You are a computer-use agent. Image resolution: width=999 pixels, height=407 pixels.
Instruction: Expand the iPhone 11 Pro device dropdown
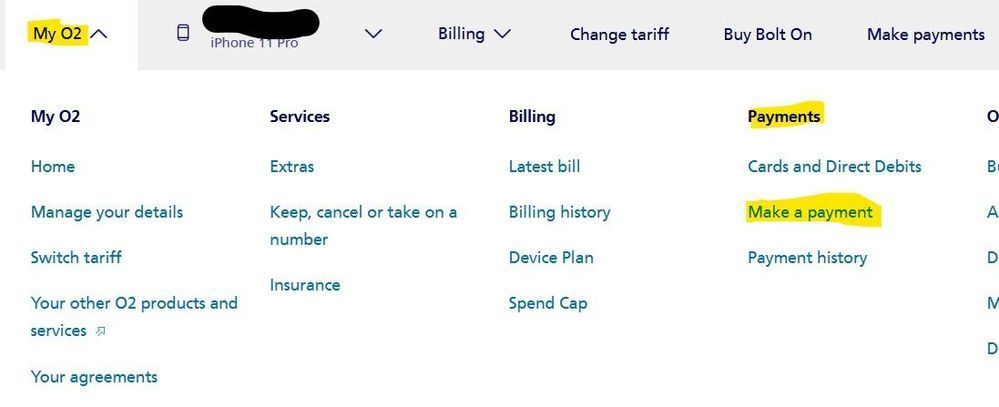pos(373,34)
